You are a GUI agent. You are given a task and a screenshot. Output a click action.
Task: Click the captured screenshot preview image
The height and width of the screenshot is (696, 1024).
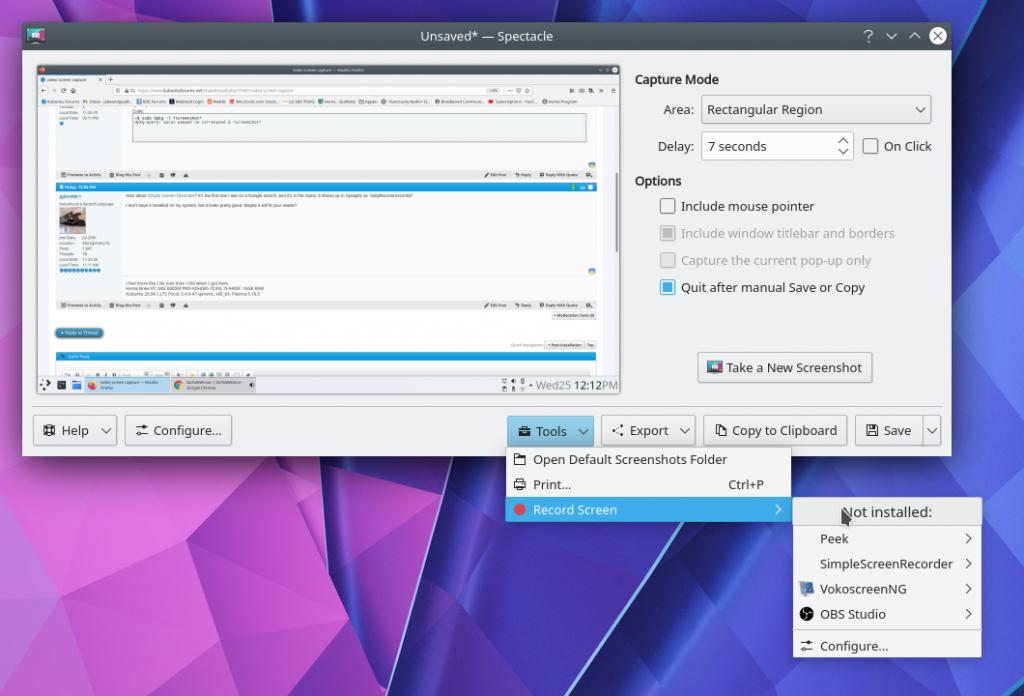tap(326, 230)
